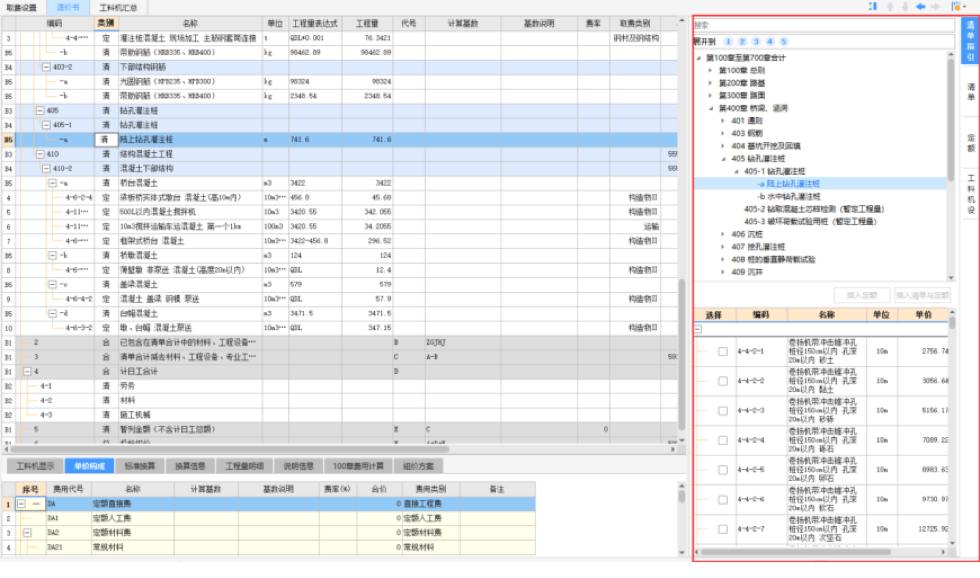Click the 插入清单与定额 button
980x578 pixels.
(x=920, y=295)
